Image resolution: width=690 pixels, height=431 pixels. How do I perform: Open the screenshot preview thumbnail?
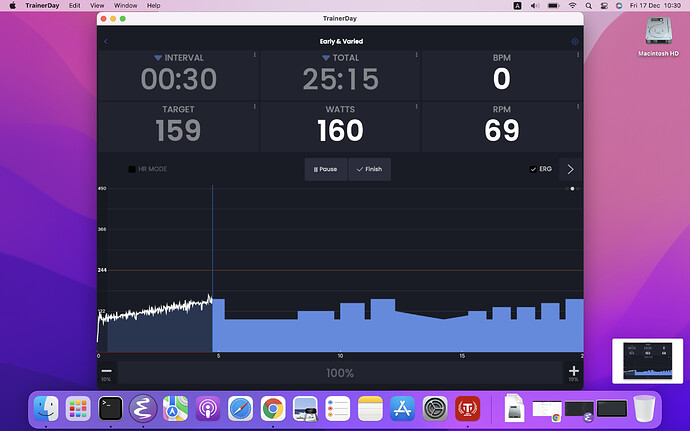(647, 361)
